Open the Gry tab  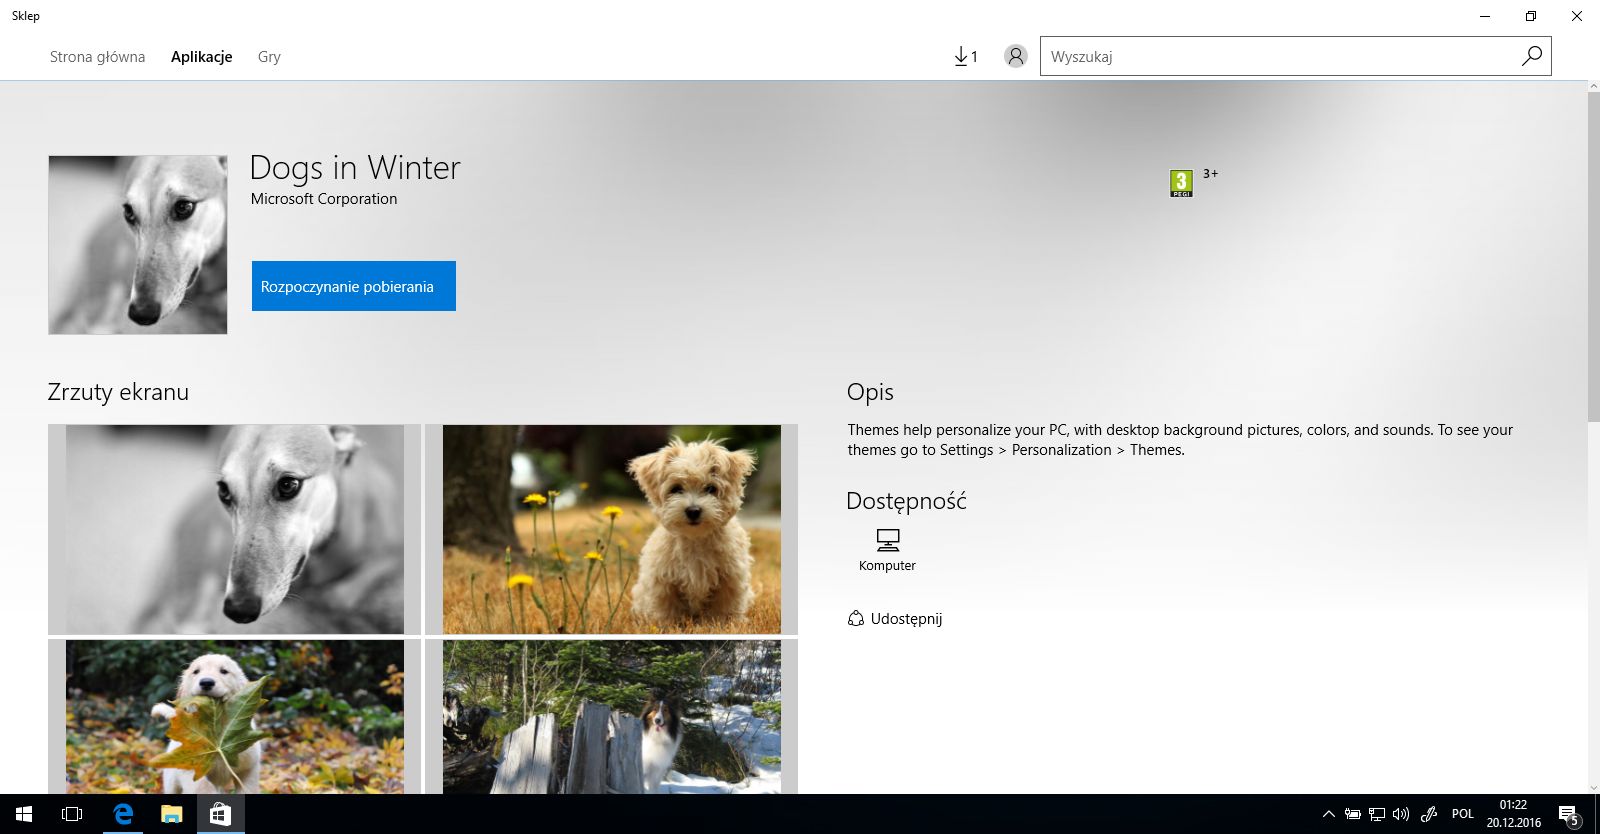click(x=269, y=57)
